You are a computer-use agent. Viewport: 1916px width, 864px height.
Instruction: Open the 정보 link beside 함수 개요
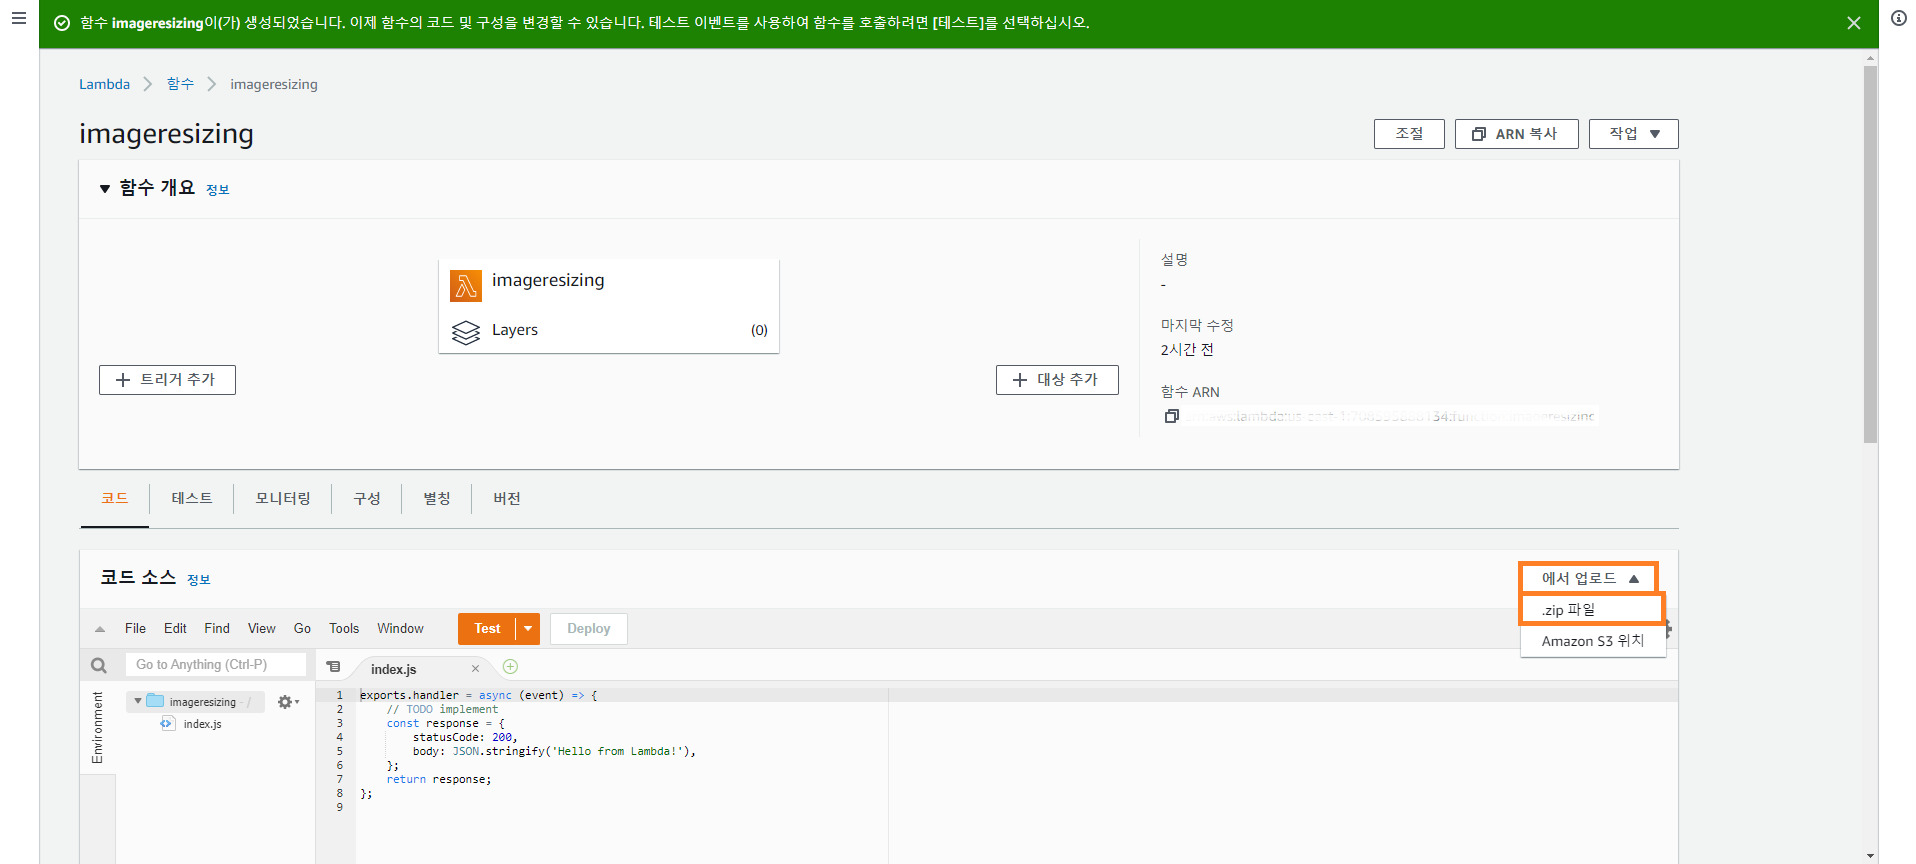[217, 190]
